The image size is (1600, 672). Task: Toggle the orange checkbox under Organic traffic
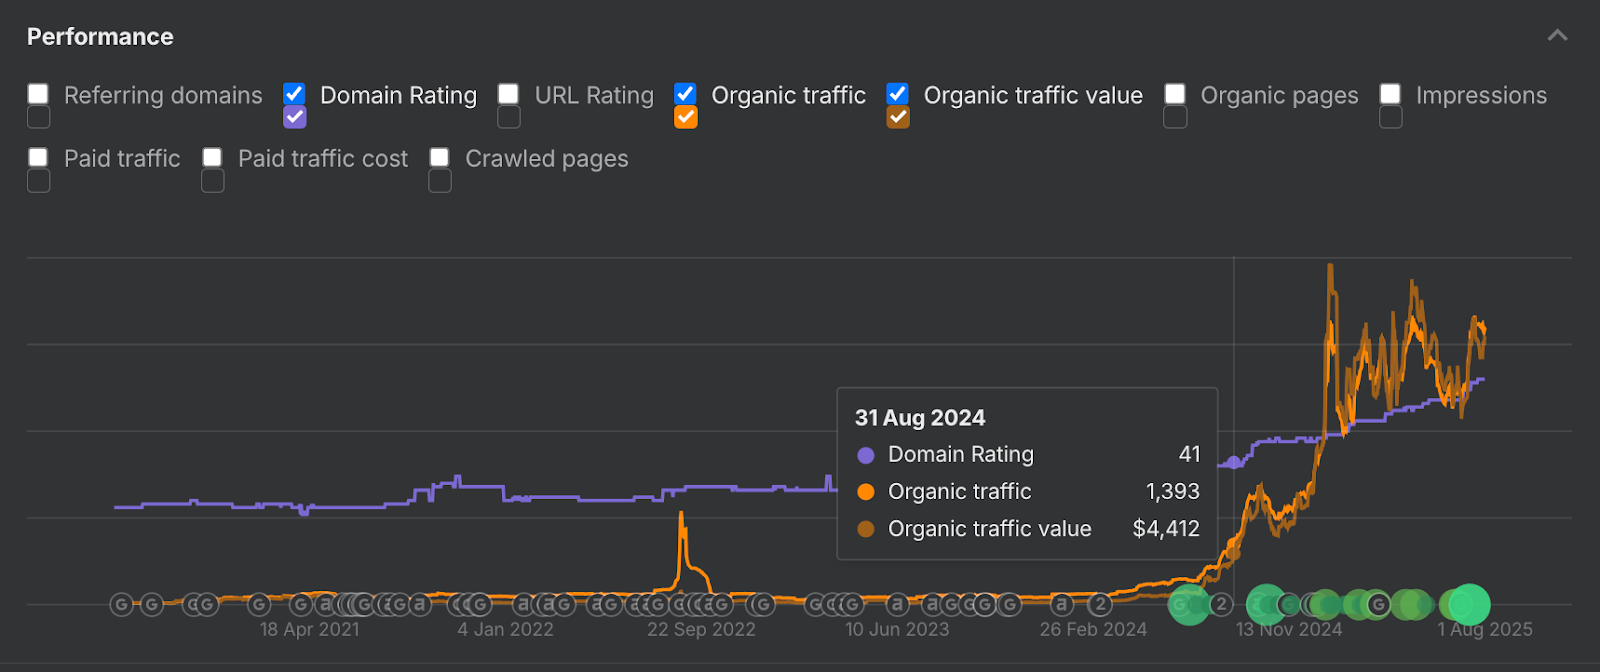coord(685,117)
